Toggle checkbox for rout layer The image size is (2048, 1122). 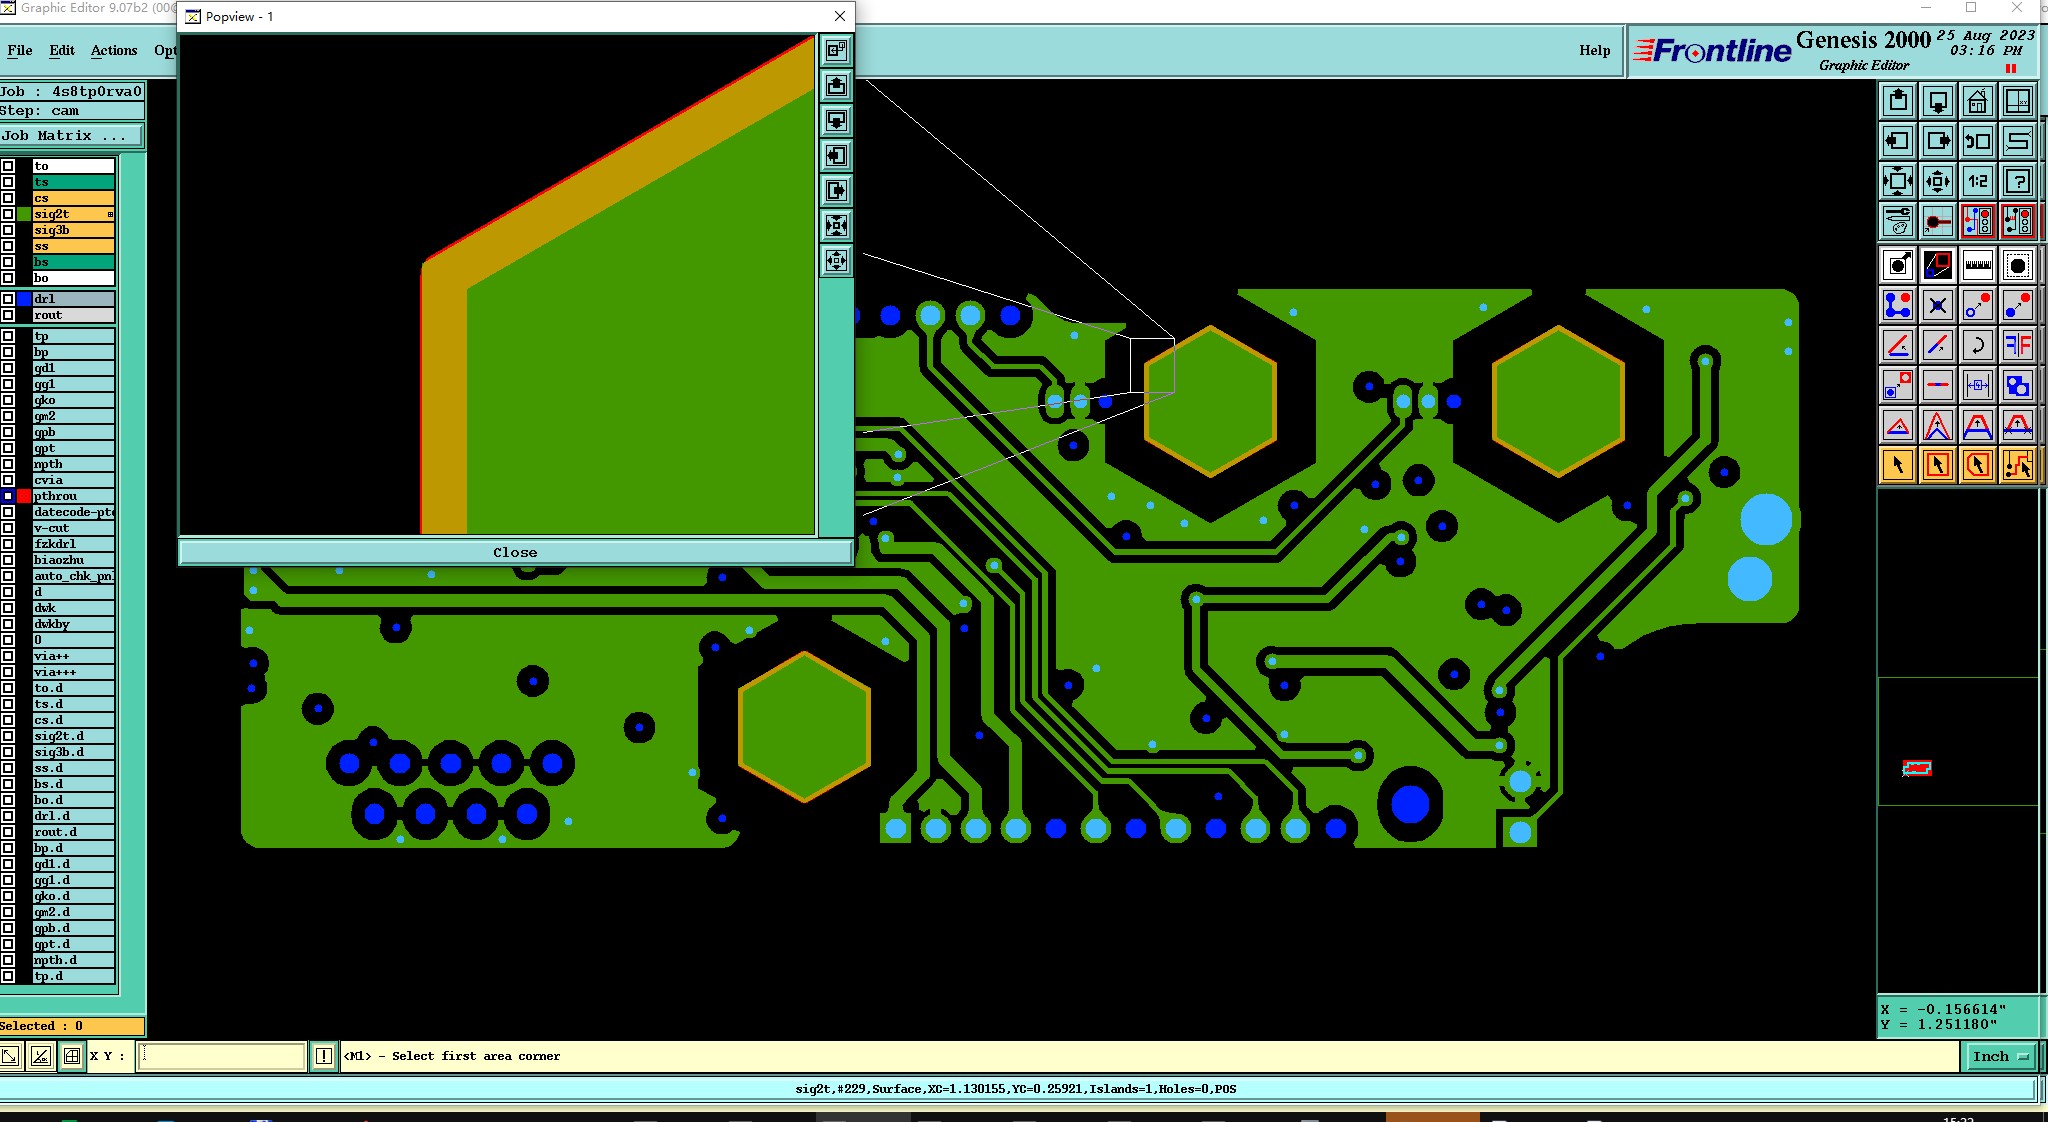click(8, 315)
